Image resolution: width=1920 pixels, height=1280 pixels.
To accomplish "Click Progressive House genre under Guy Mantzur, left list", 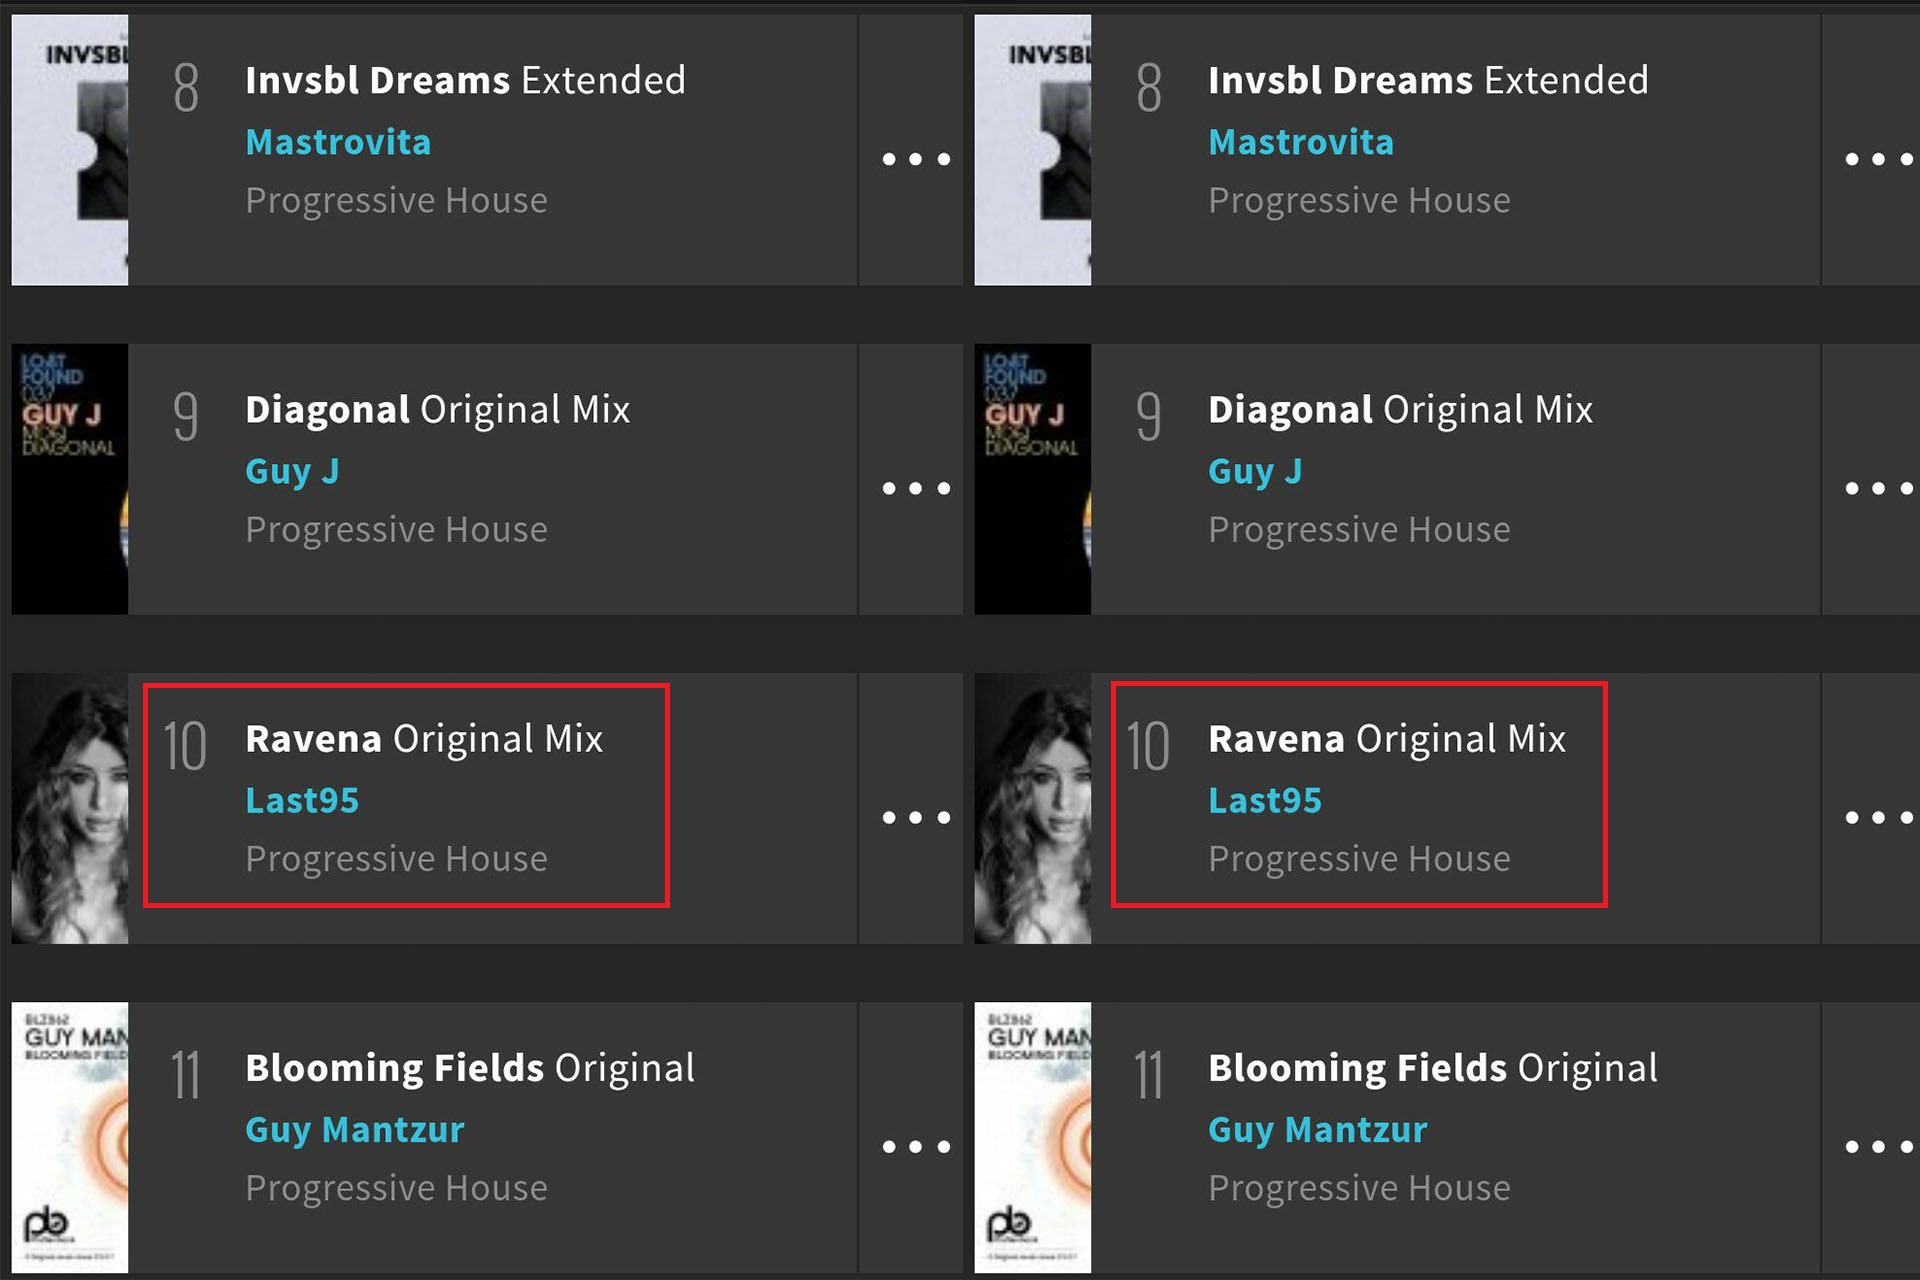I will tap(396, 1188).
